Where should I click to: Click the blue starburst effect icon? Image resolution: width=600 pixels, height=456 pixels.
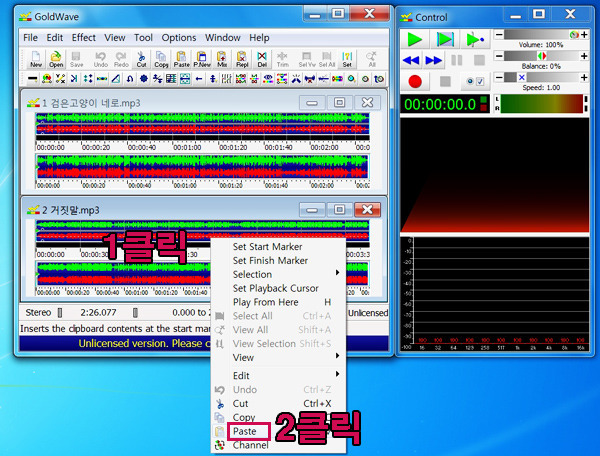click(x=143, y=79)
